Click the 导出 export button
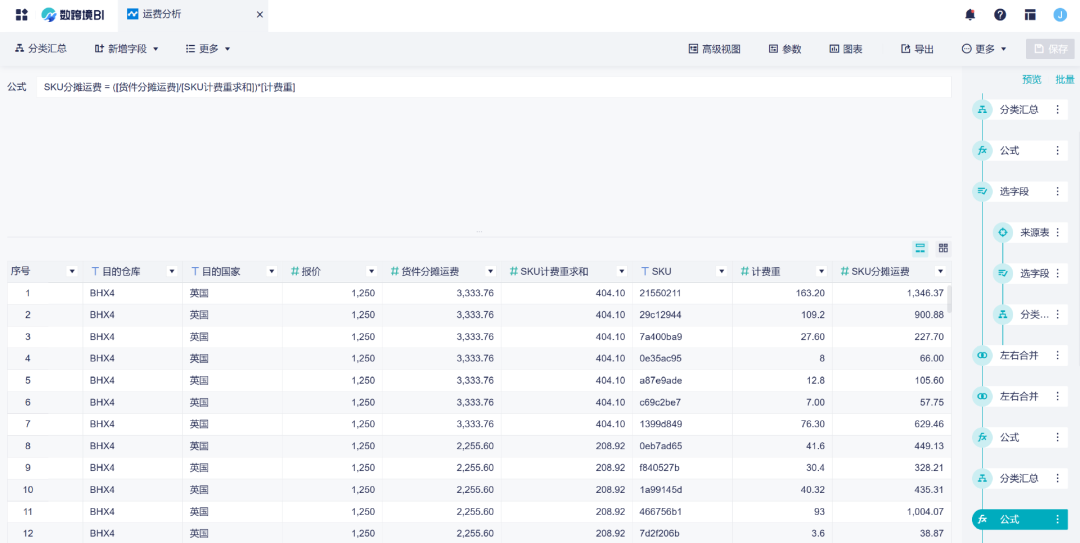This screenshot has width=1080, height=543. tap(917, 49)
